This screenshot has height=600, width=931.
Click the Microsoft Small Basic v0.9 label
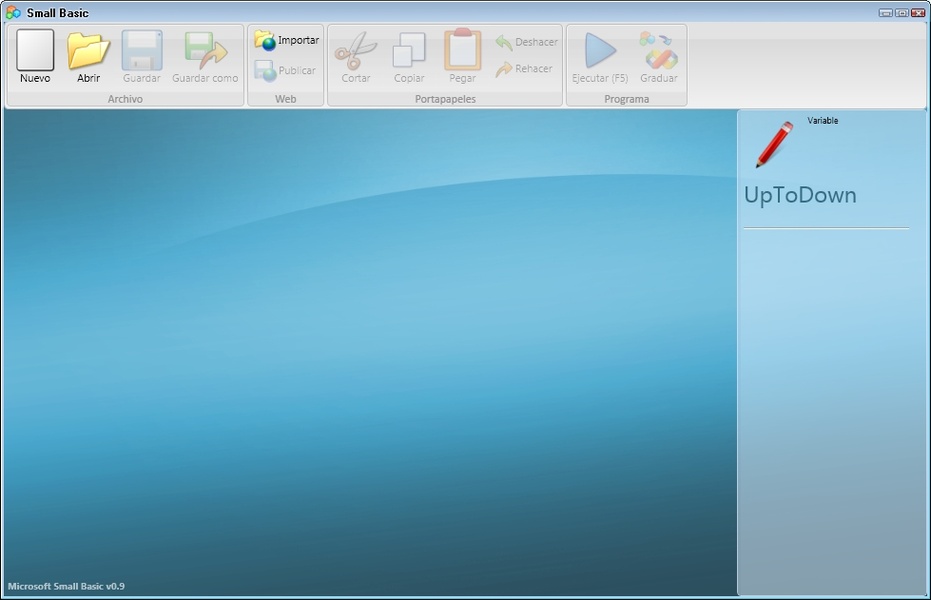tap(66, 586)
